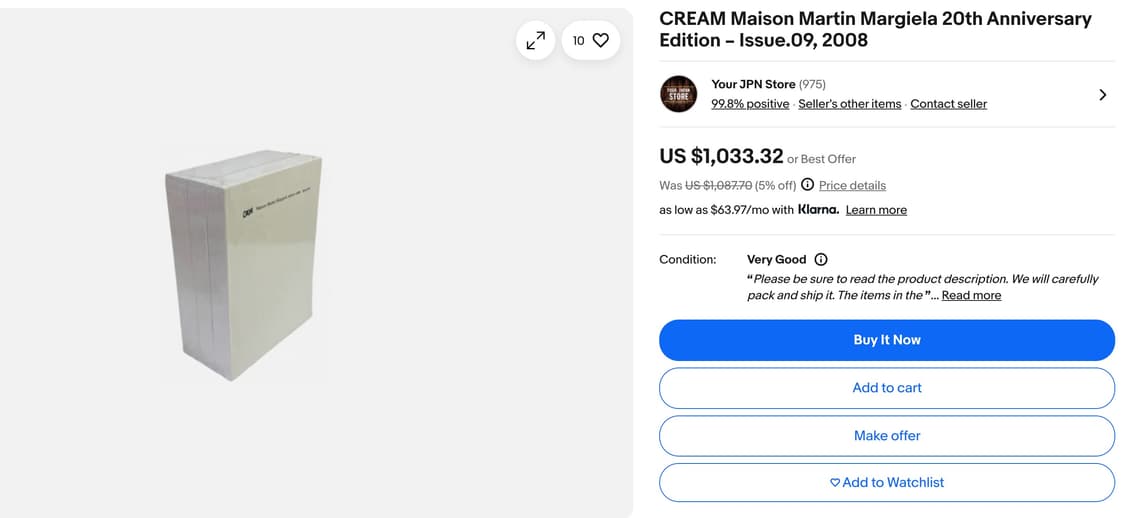Click the info icon beside 5% off
The height and width of the screenshot is (518, 1125).
tap(808, 185)
